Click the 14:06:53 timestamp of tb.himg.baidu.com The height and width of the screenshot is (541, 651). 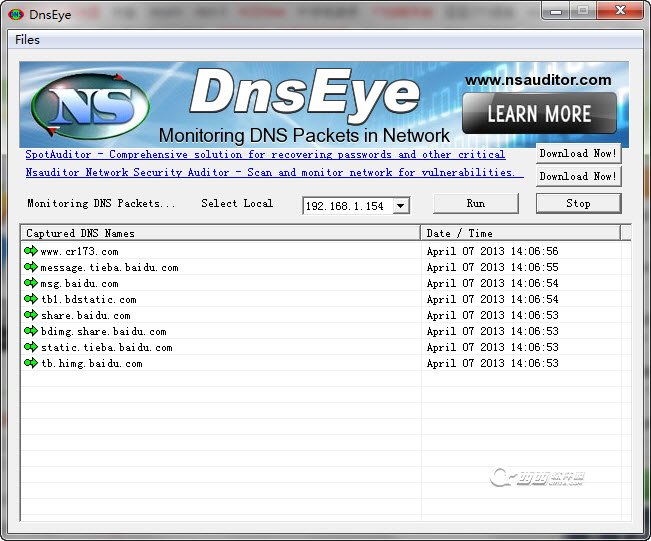492,363
